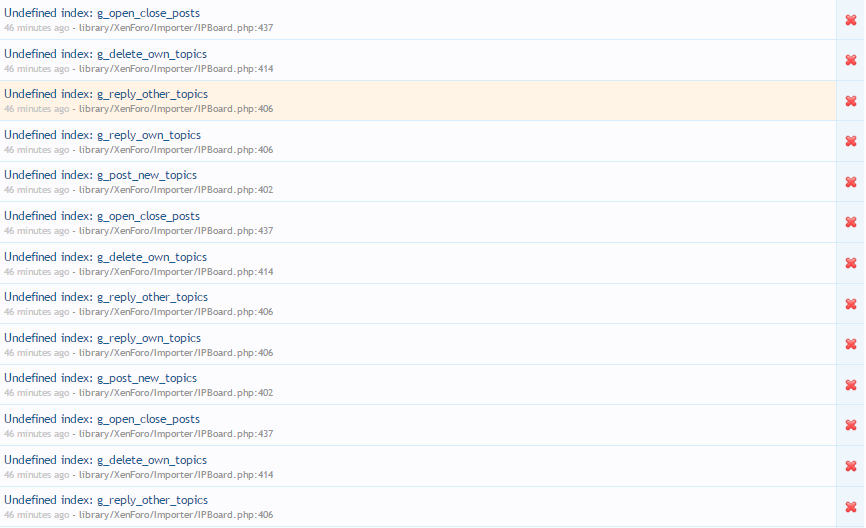View the third g_delete_own_topics error details
866x528 pixels.
[151, 460]
